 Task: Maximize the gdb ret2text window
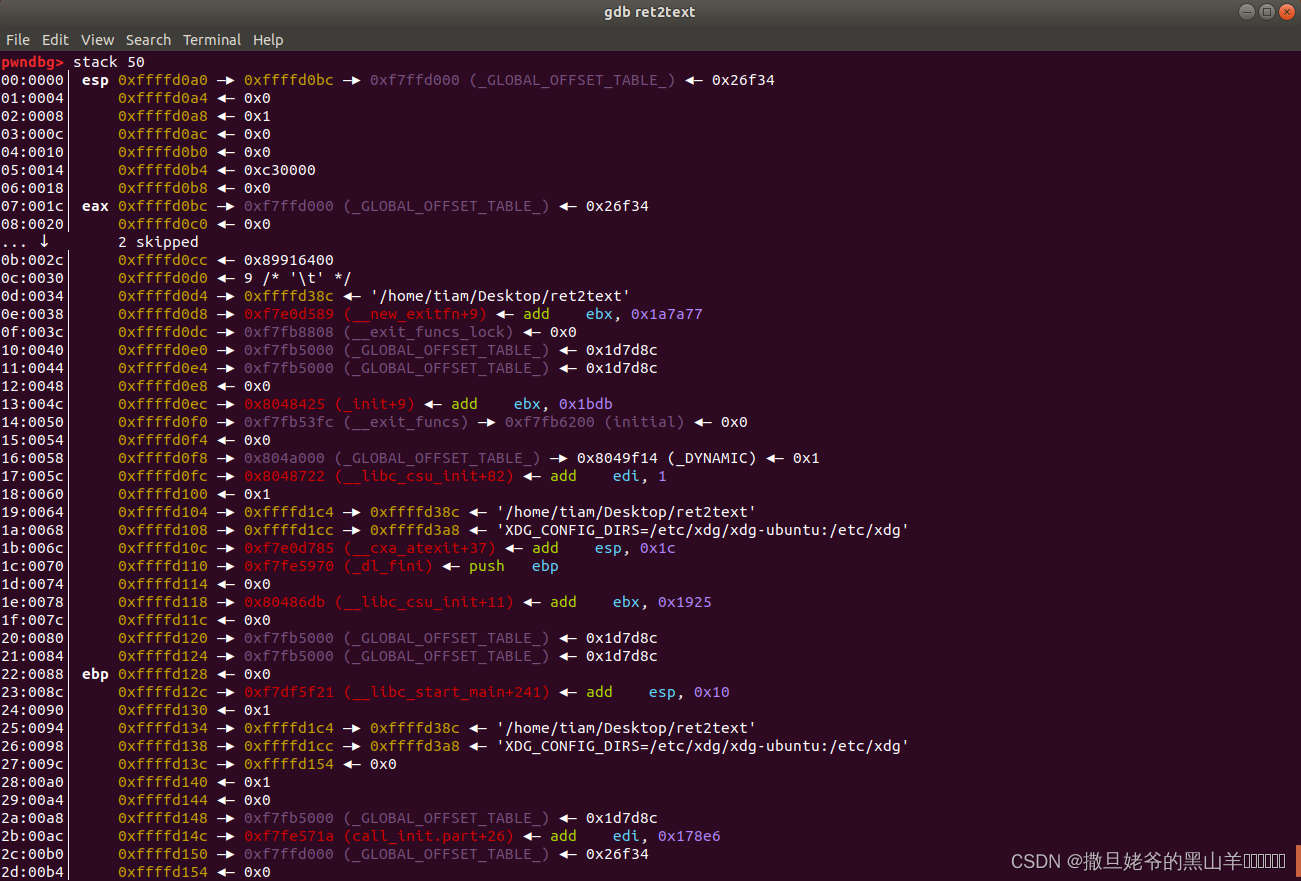[x=1265, y=12]
